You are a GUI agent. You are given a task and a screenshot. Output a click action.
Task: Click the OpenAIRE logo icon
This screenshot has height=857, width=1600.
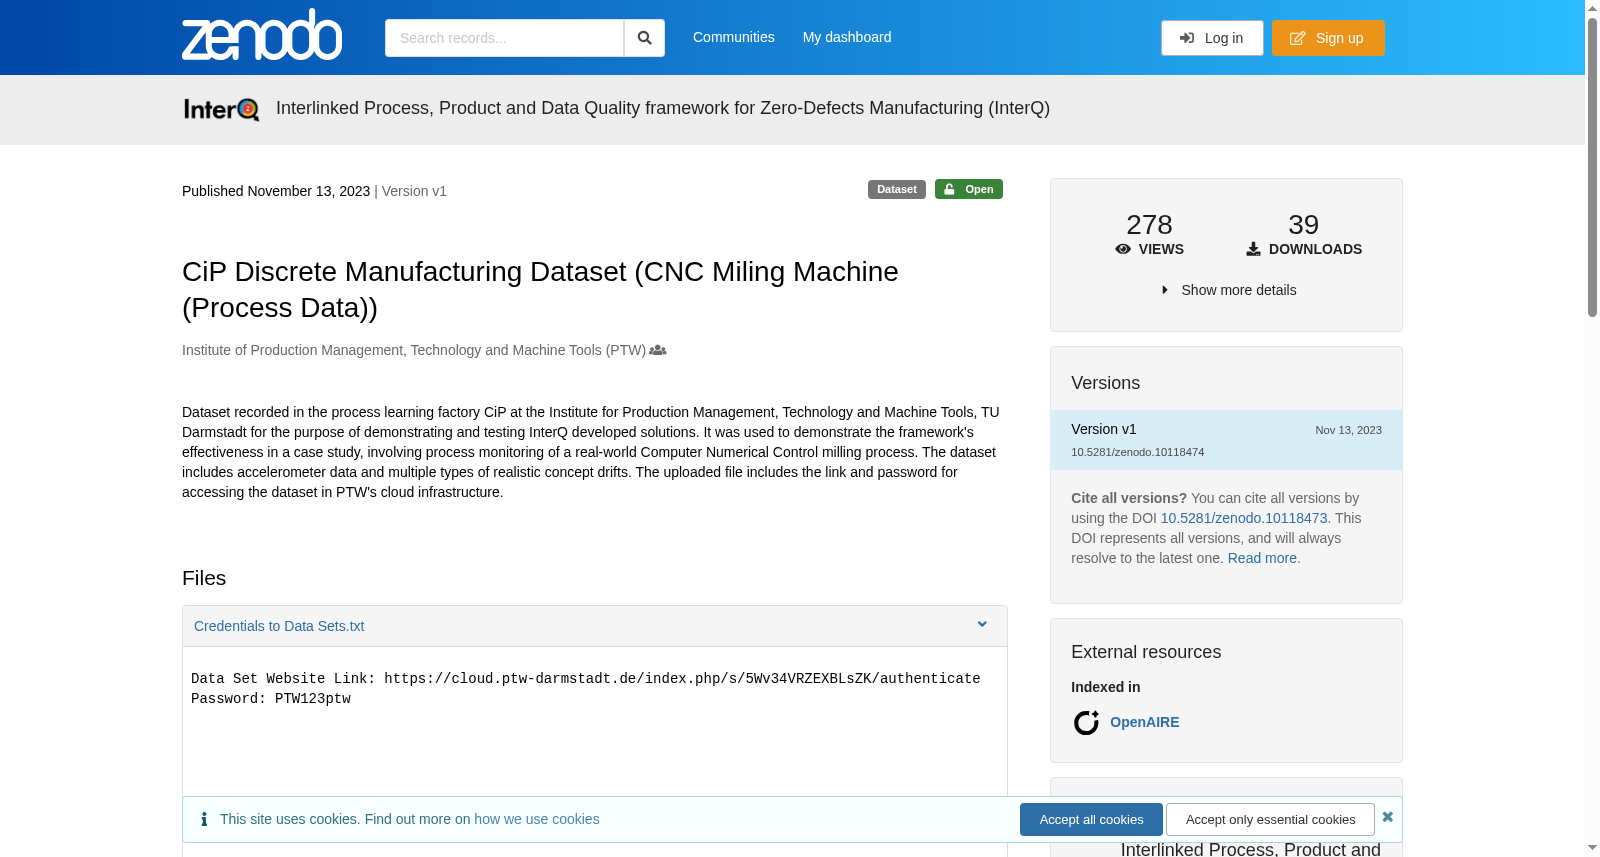(1086, 722)
